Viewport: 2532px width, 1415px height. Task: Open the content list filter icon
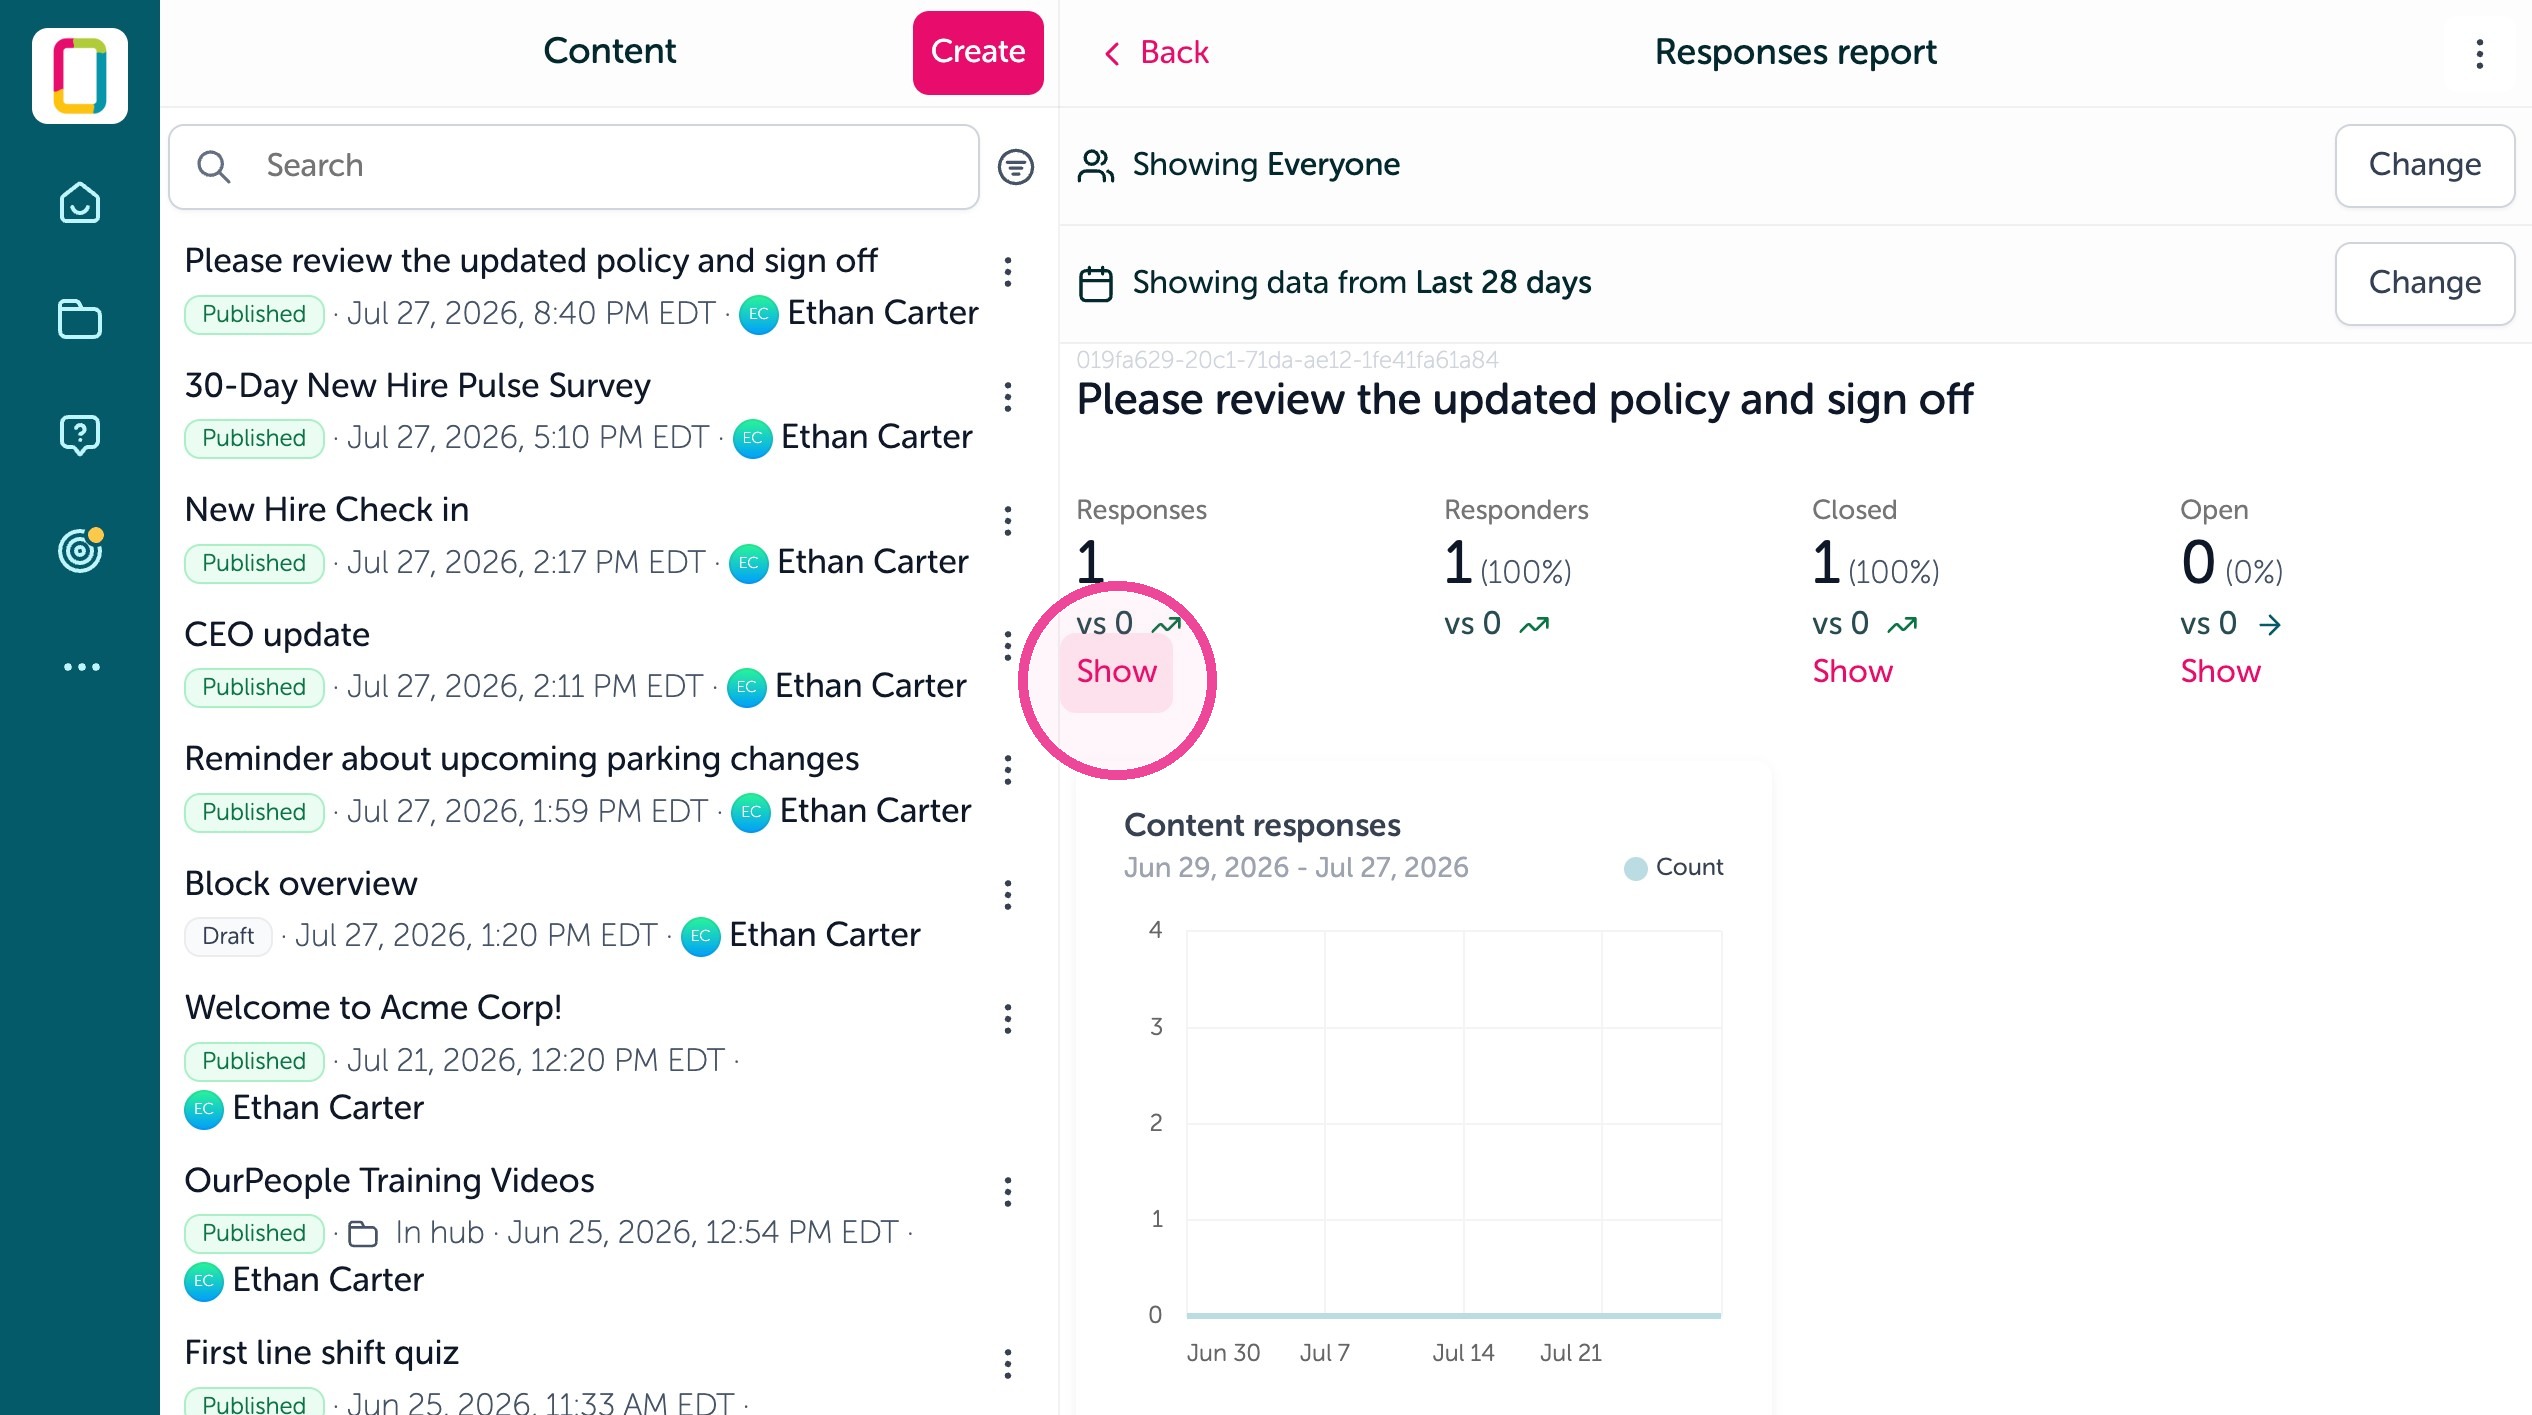pos(1016,167)
